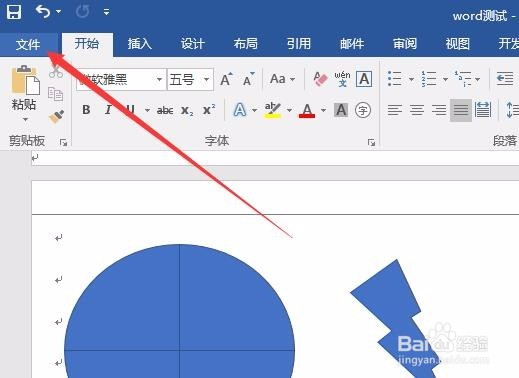
Task: Open the Text Effects dropdown arrow
Action: [x=255, y=110]
